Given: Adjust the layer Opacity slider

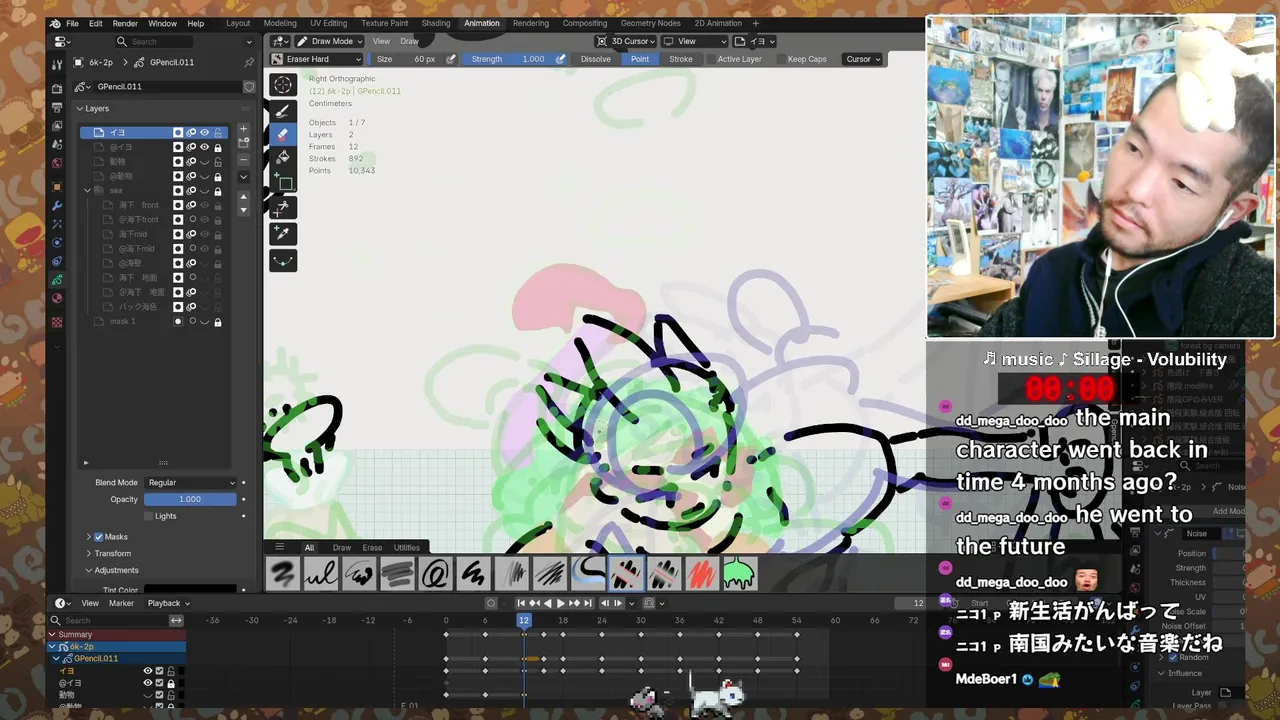Looking at the screenshot, I should (190, 499).
